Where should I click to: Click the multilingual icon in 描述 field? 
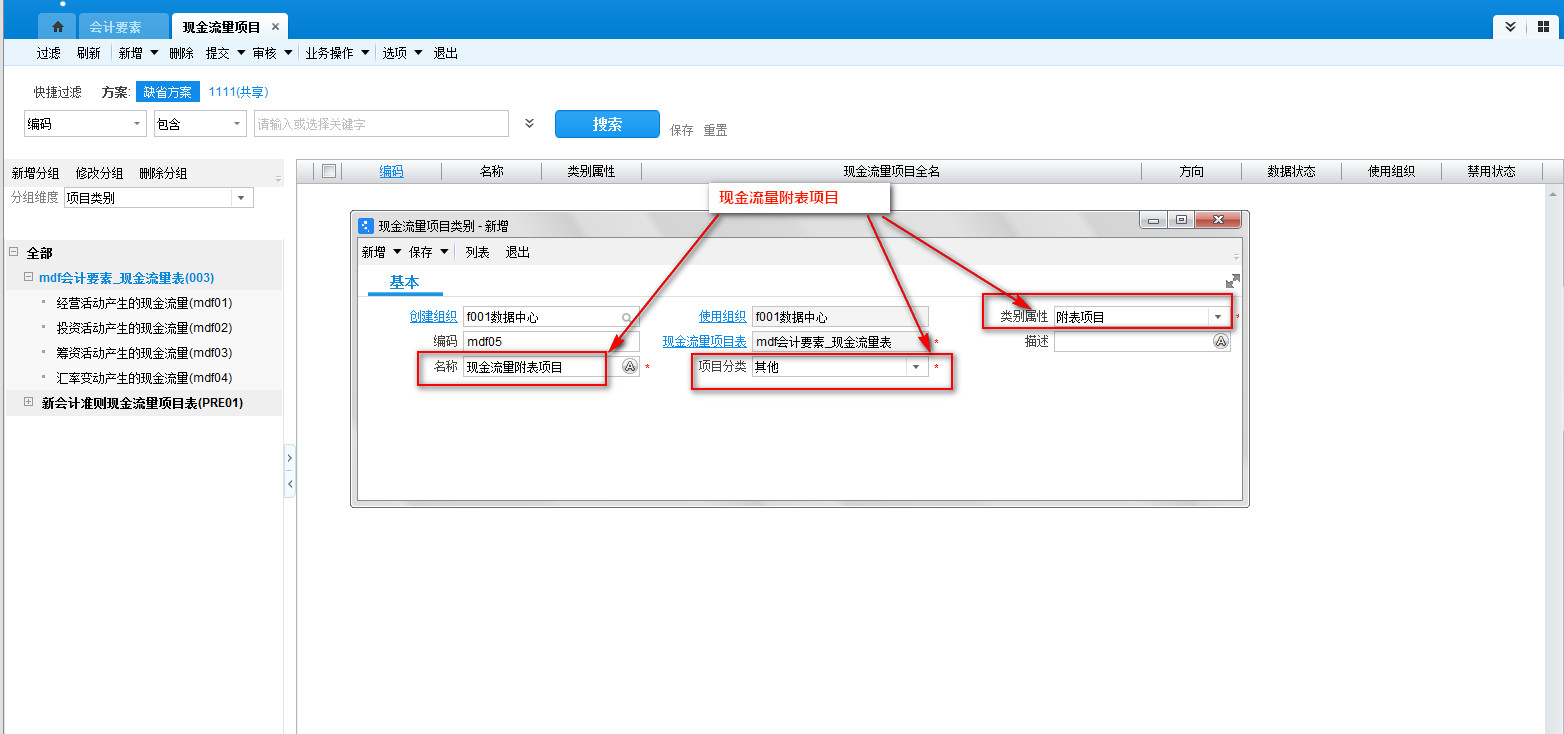(1221, 342)
